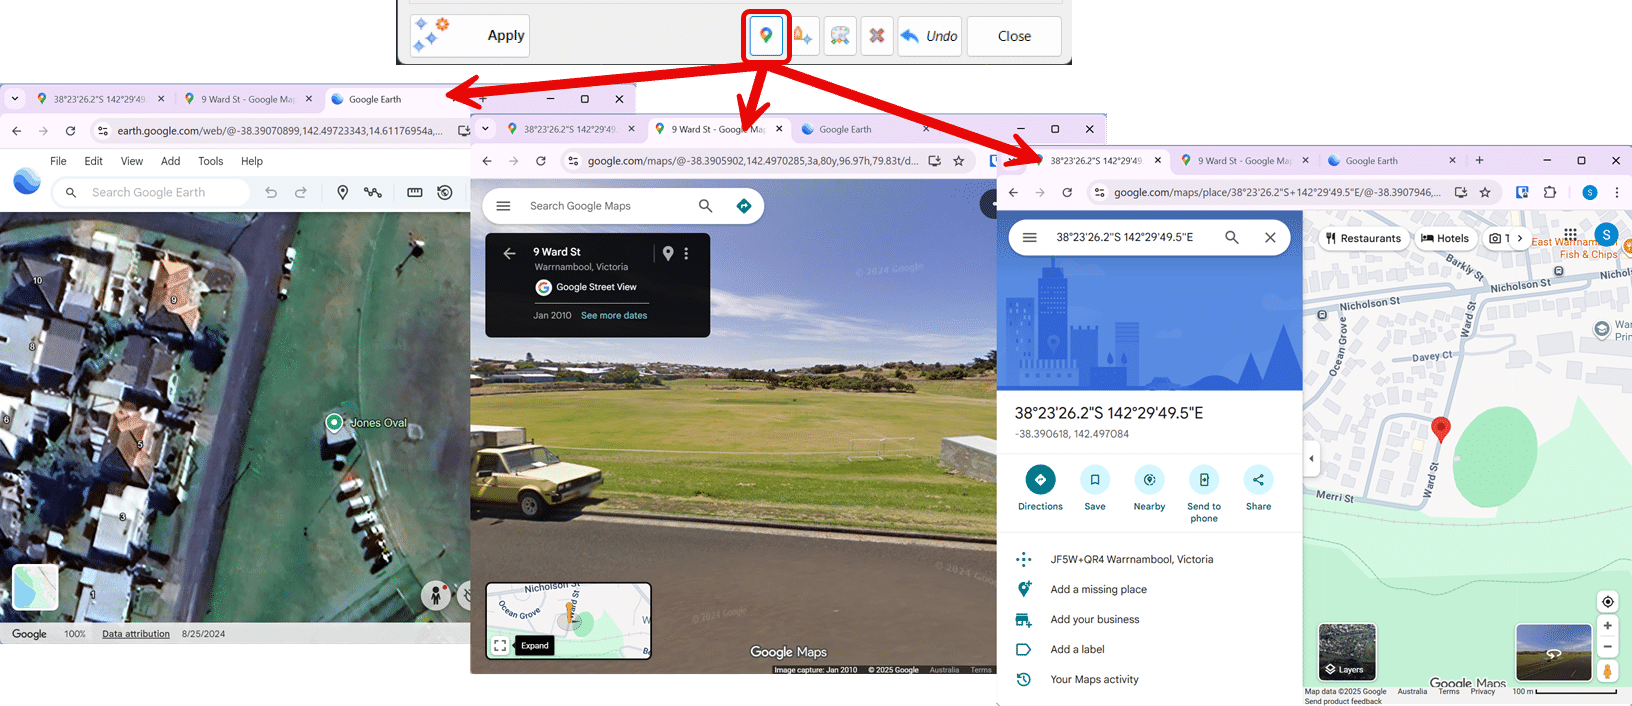The height and width of the screenshot is (706, 1632).
Task: Switch to 9 Ward St tab in left window
Action: (x=248, y=99)
